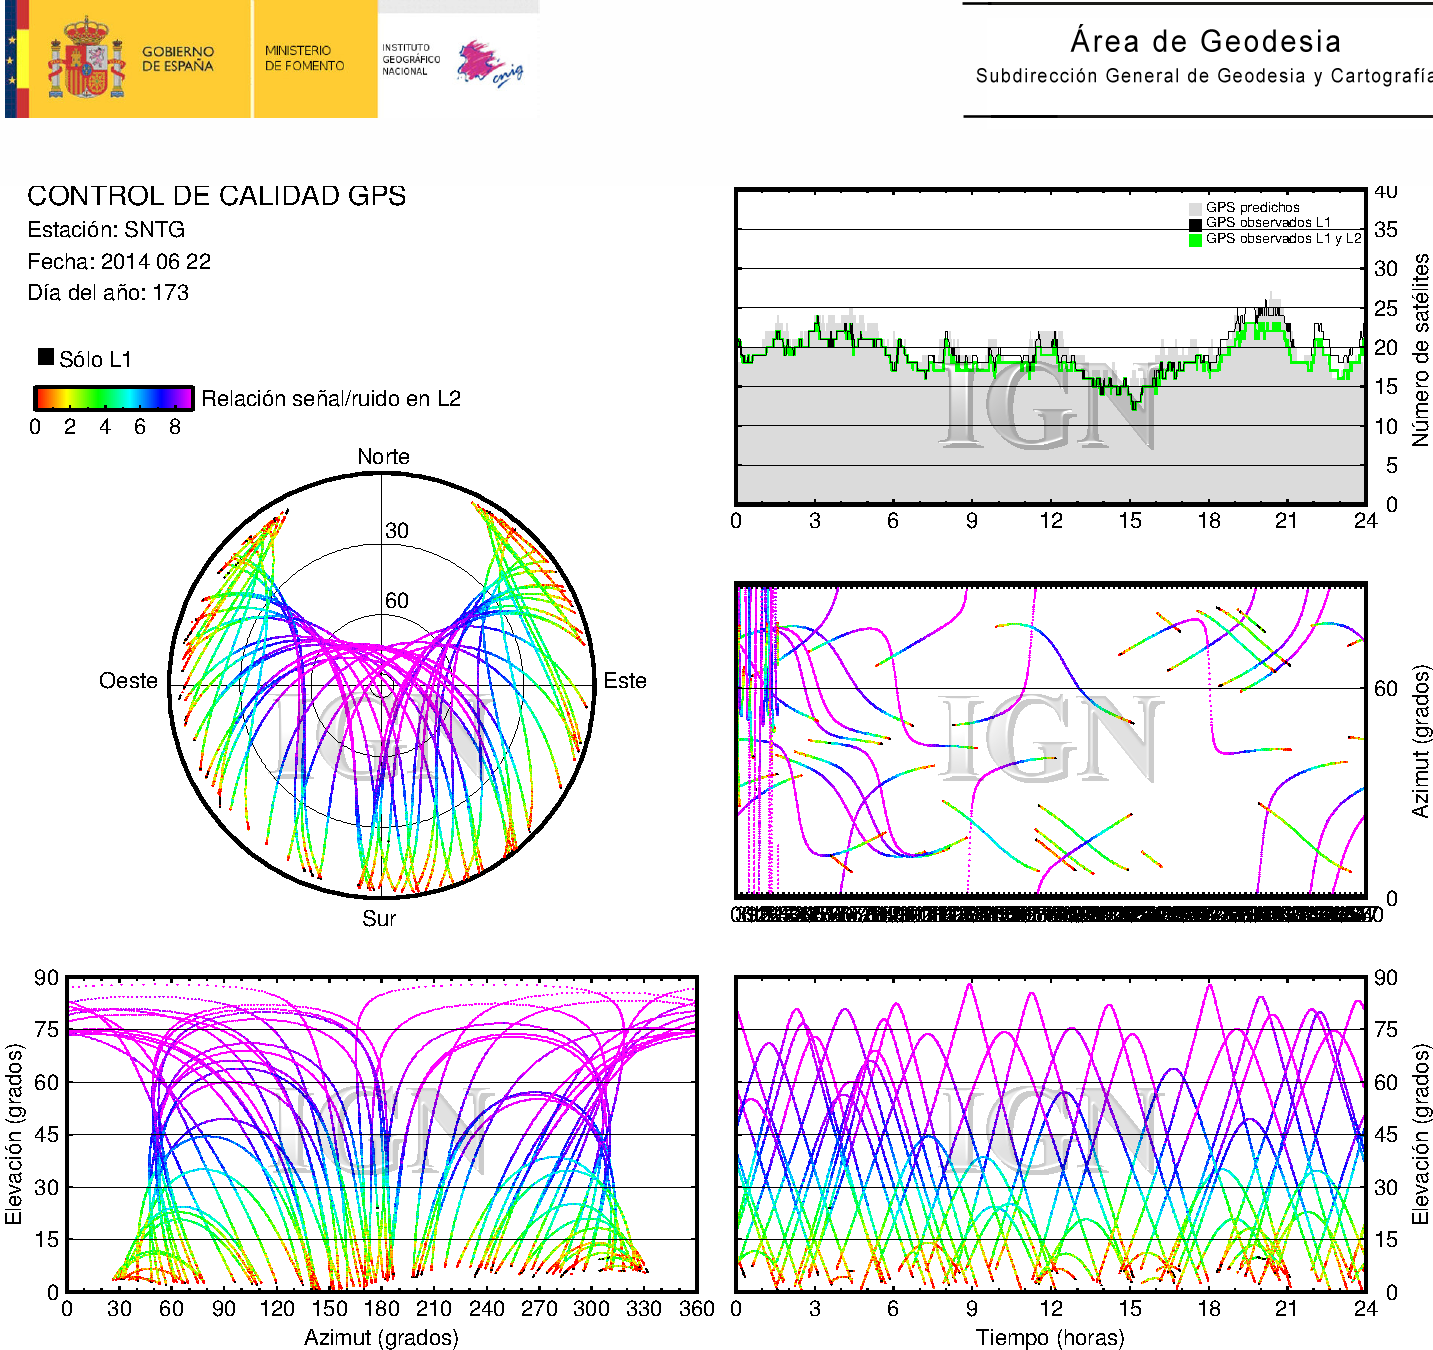This screenshot has height=1350, width=1433.
Task: Click the black "Sólo L1" legend swatch
Action: click(46, 356)
